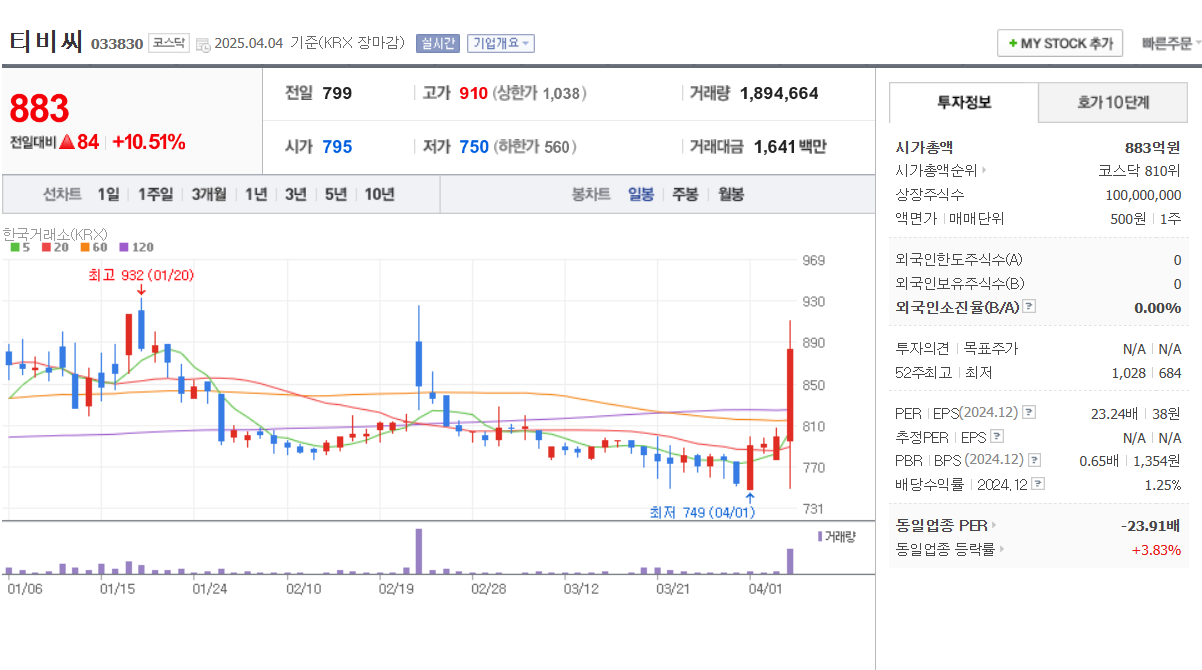Click the 투자의견 label
Viewport: 1202px width, 670px height.
point(922,349)
